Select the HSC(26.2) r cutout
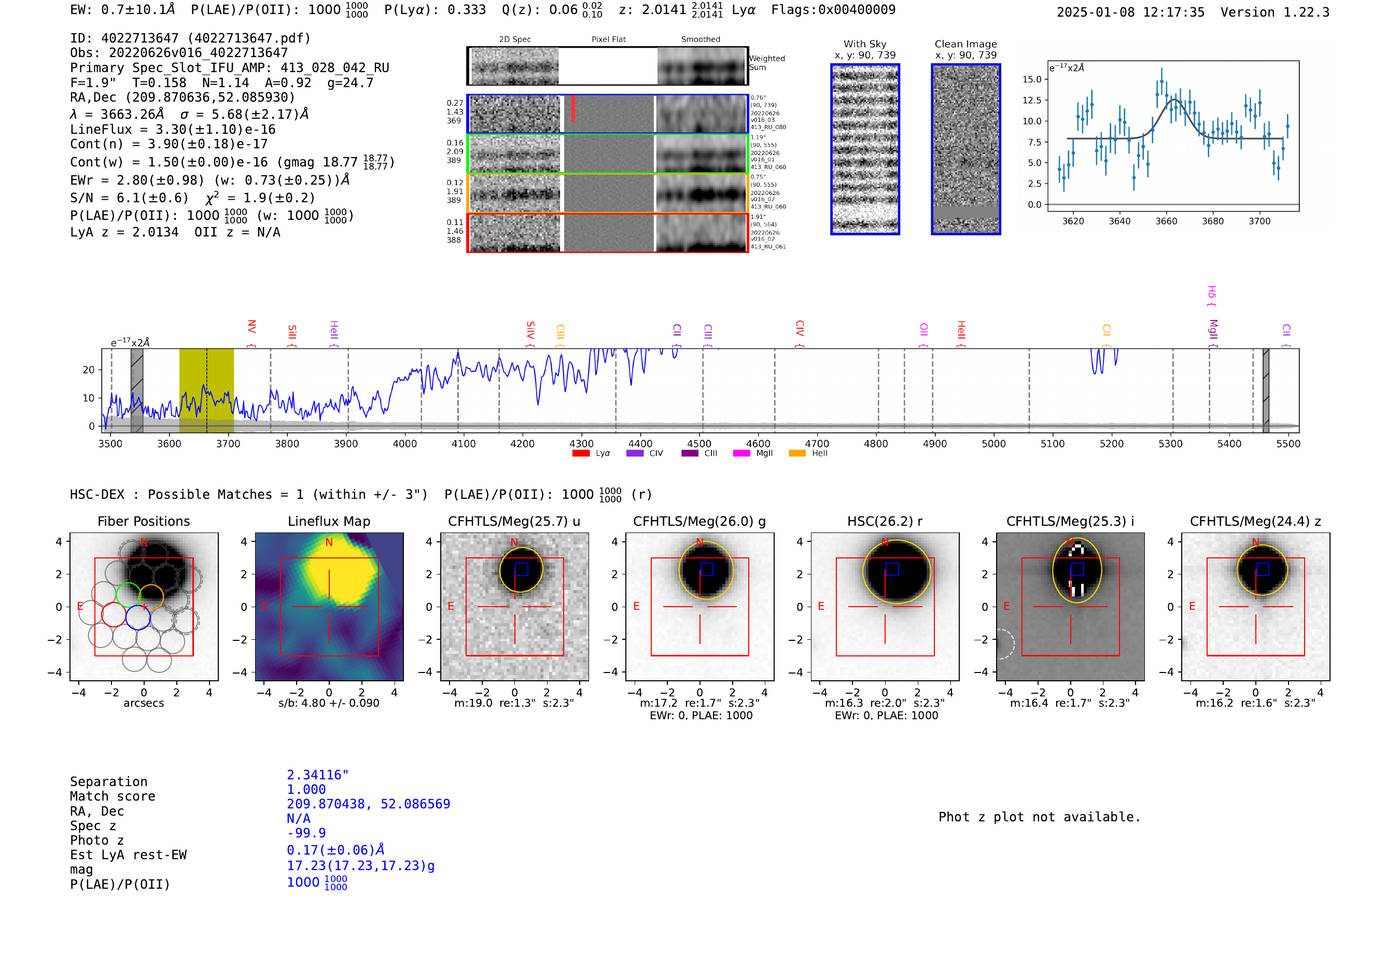The width and height of the screenshot is (1400, 953). coord(884,607)
